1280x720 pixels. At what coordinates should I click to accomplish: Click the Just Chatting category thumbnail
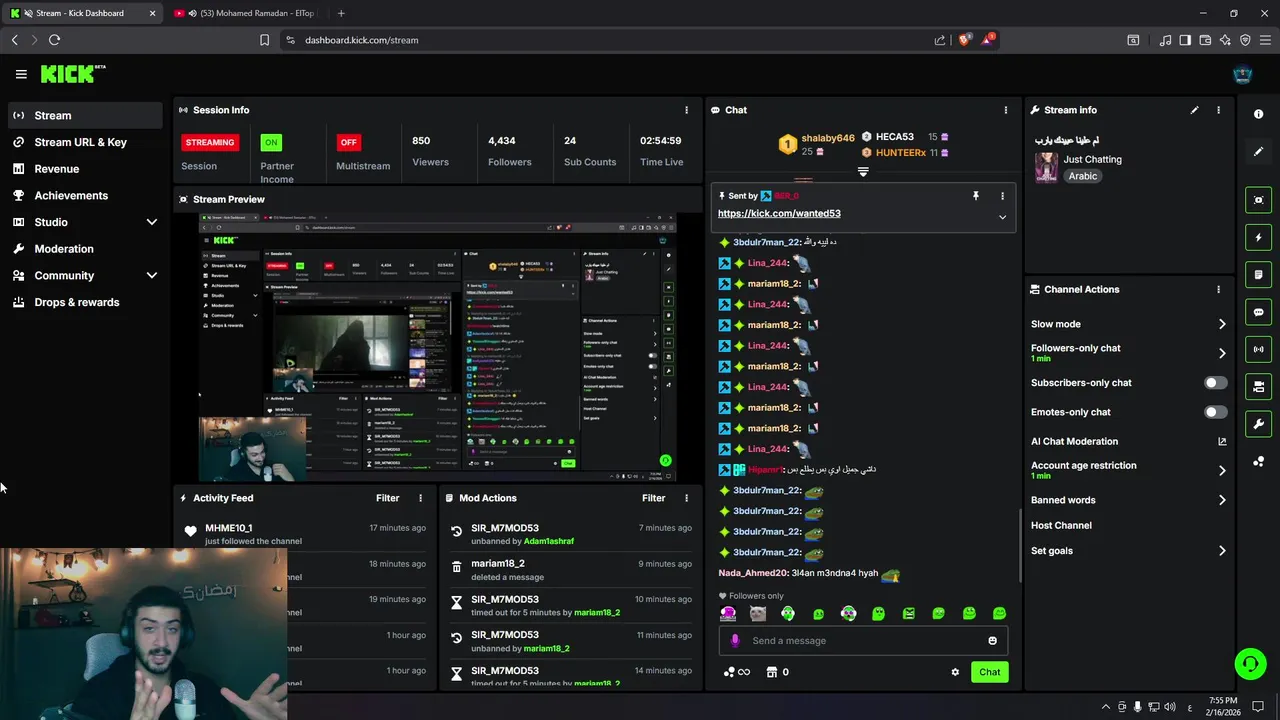tap(1046, 167)
